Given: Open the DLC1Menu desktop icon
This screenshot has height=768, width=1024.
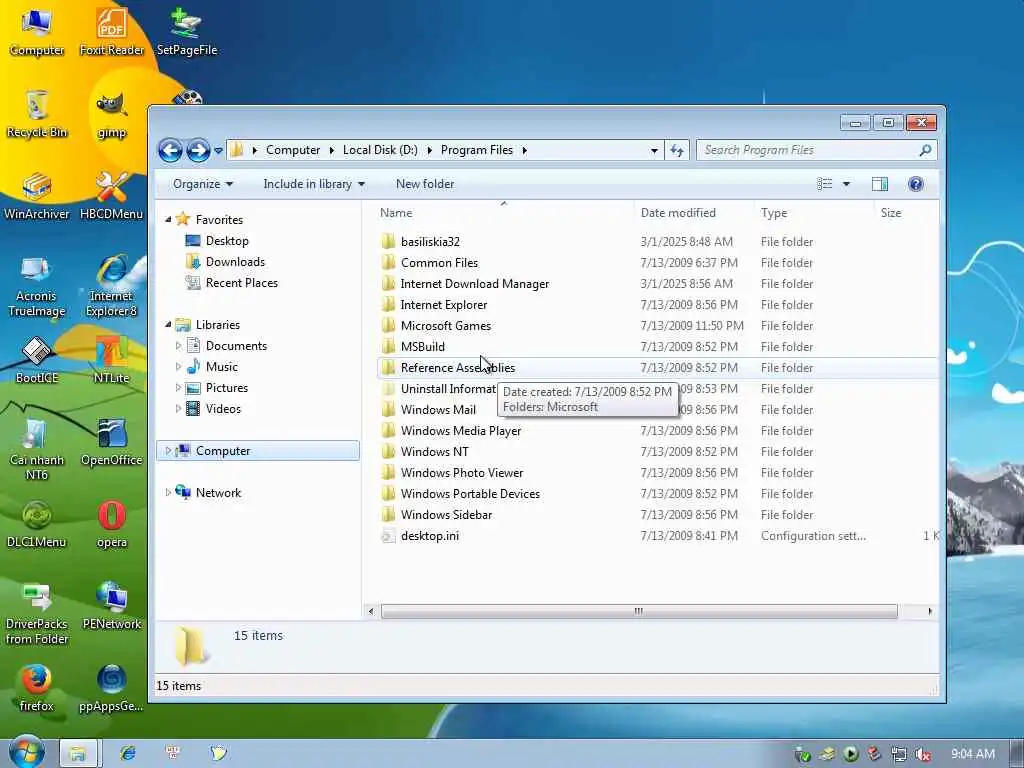Looking at the screenshot, I should 37,524.
